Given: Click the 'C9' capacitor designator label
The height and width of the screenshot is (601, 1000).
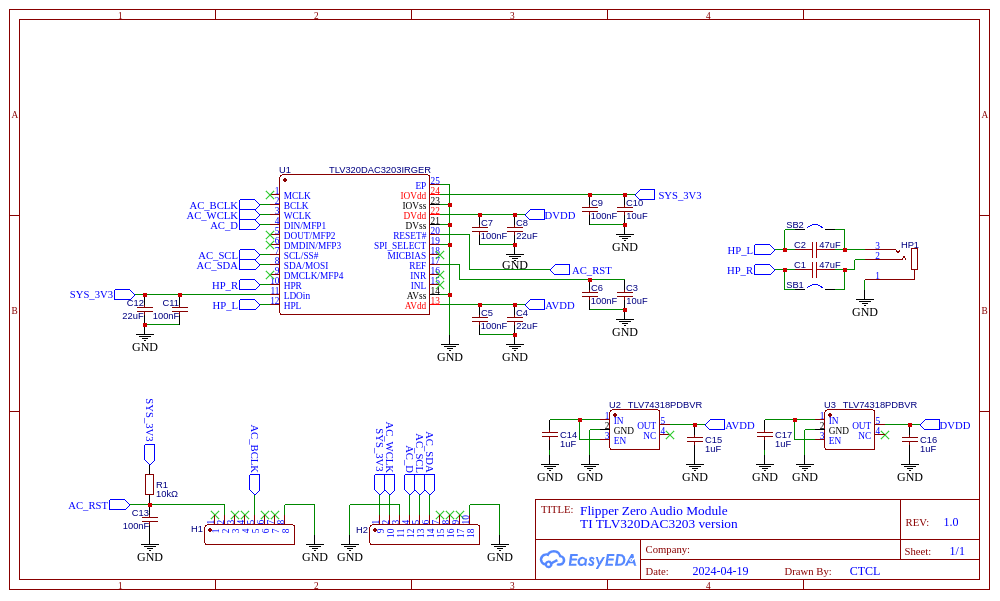Looking at the screenshot, I should point(597,203).
